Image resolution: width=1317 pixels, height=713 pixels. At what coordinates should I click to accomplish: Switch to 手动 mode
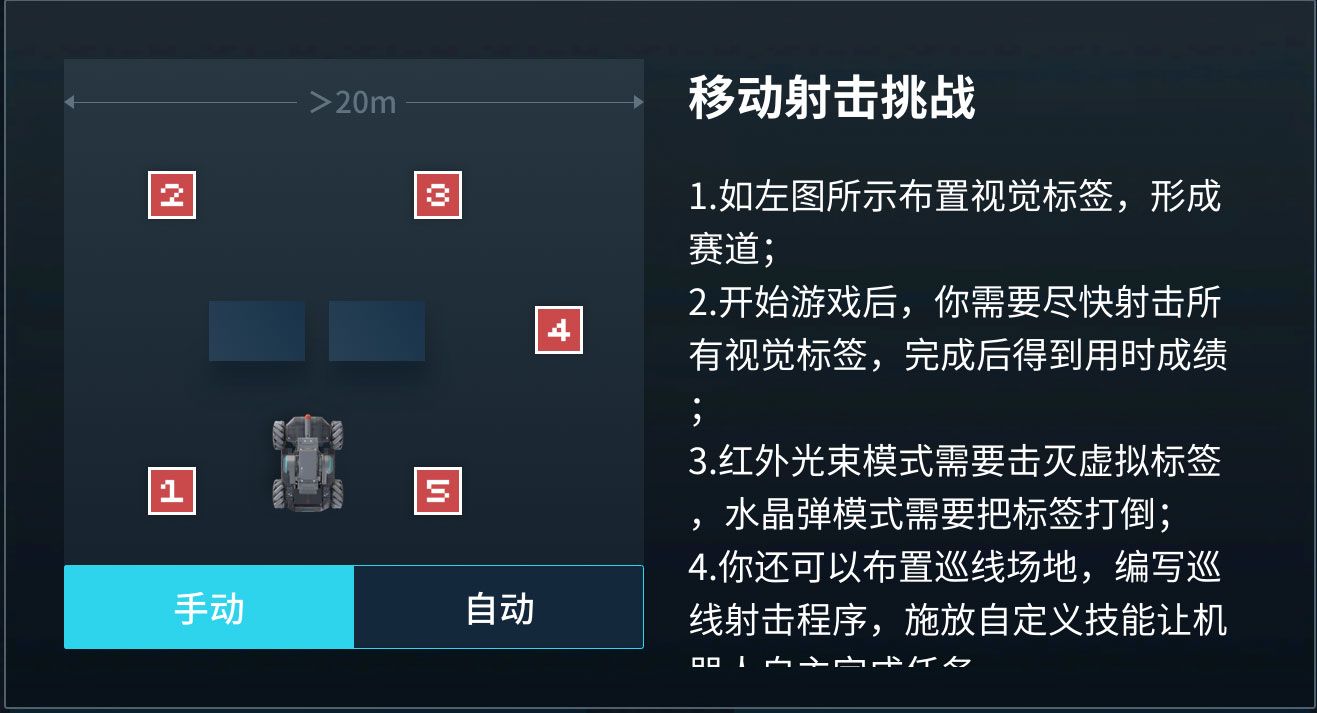pos(209,607)
